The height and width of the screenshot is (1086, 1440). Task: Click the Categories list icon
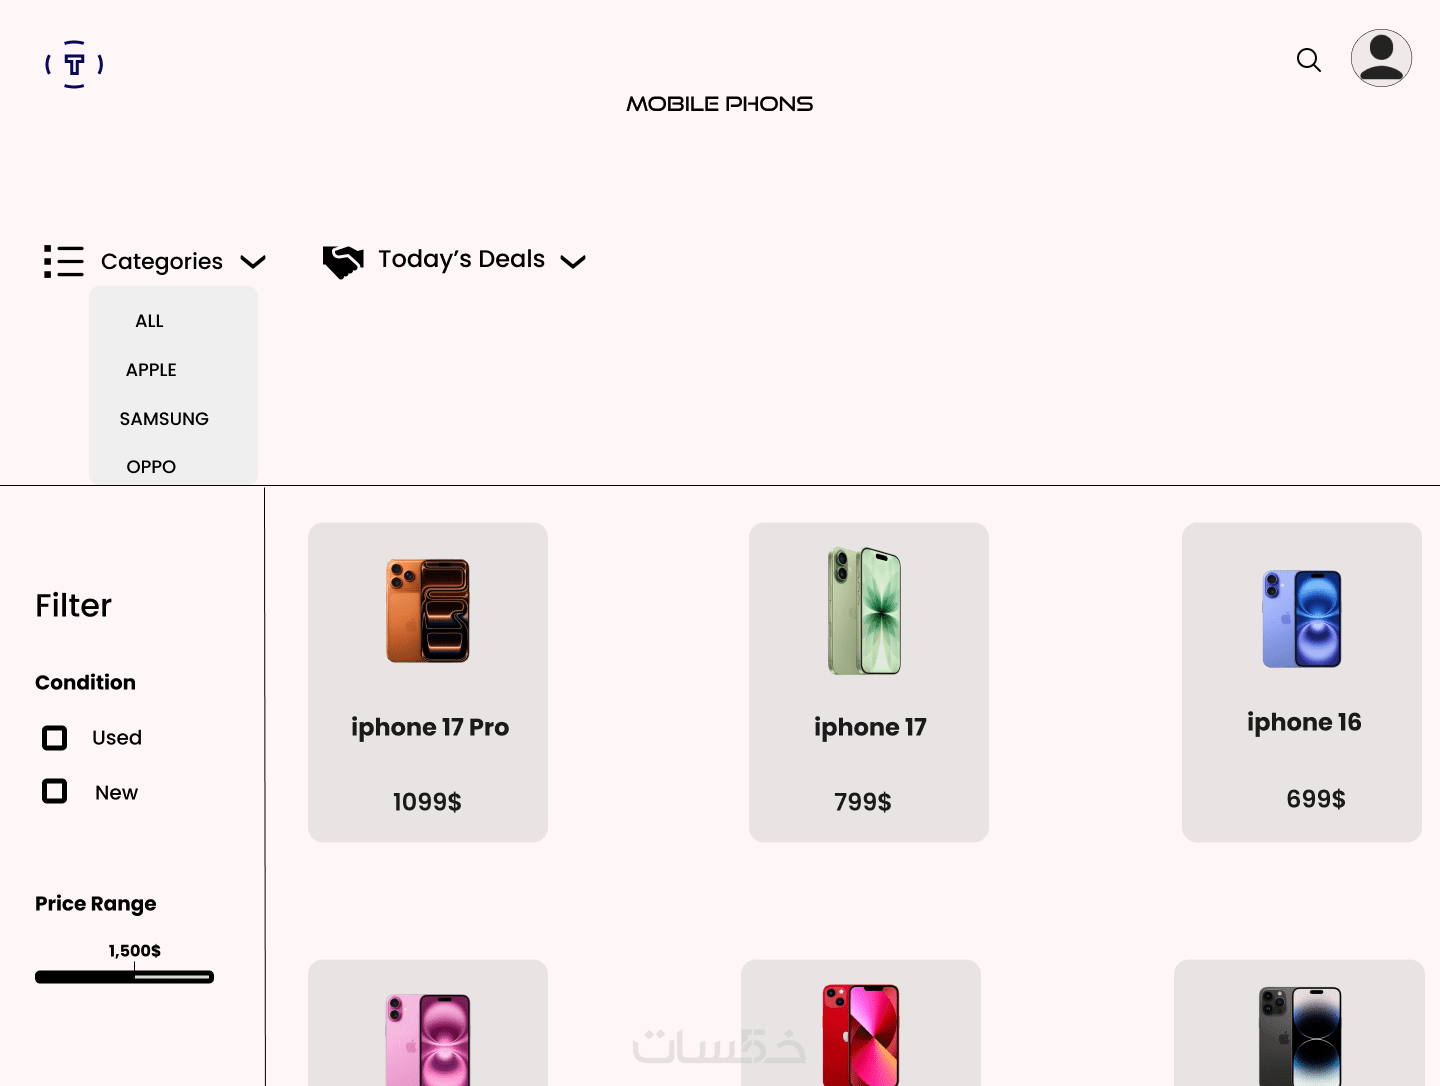point(64,261)
